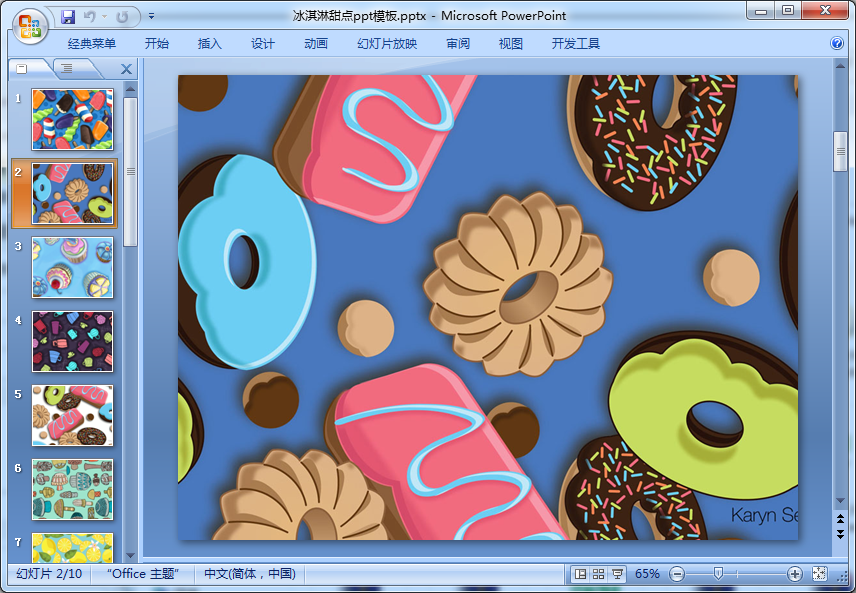
Task: Click the Redo icon in Quick Access
Action: point(122,16)
